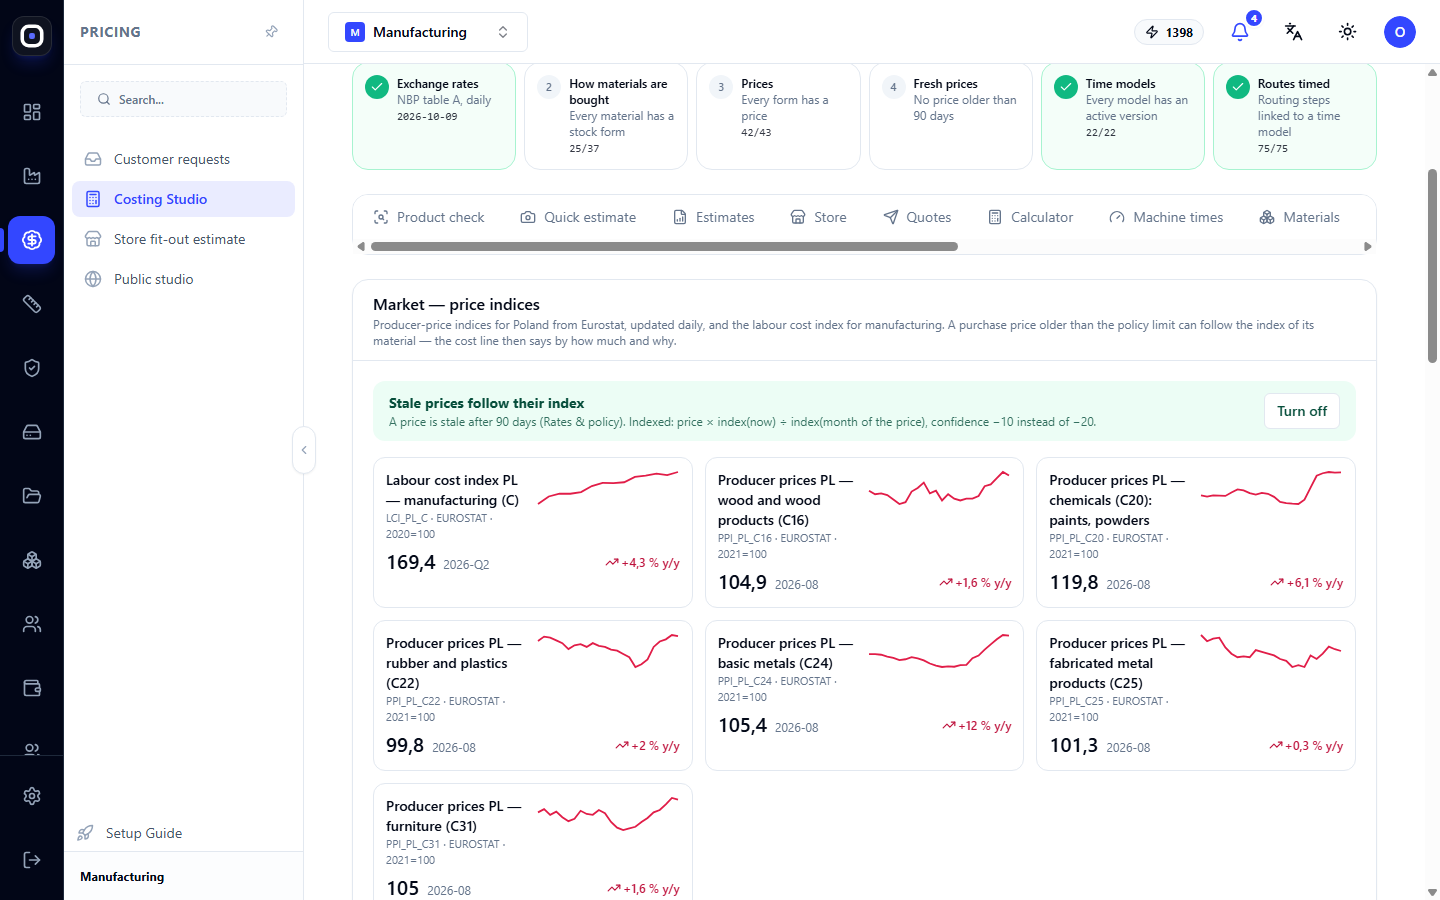The height and width of the screenshot is (900, 1440).
Task: Open the user avatar menu
Action: pos(1400,32)
